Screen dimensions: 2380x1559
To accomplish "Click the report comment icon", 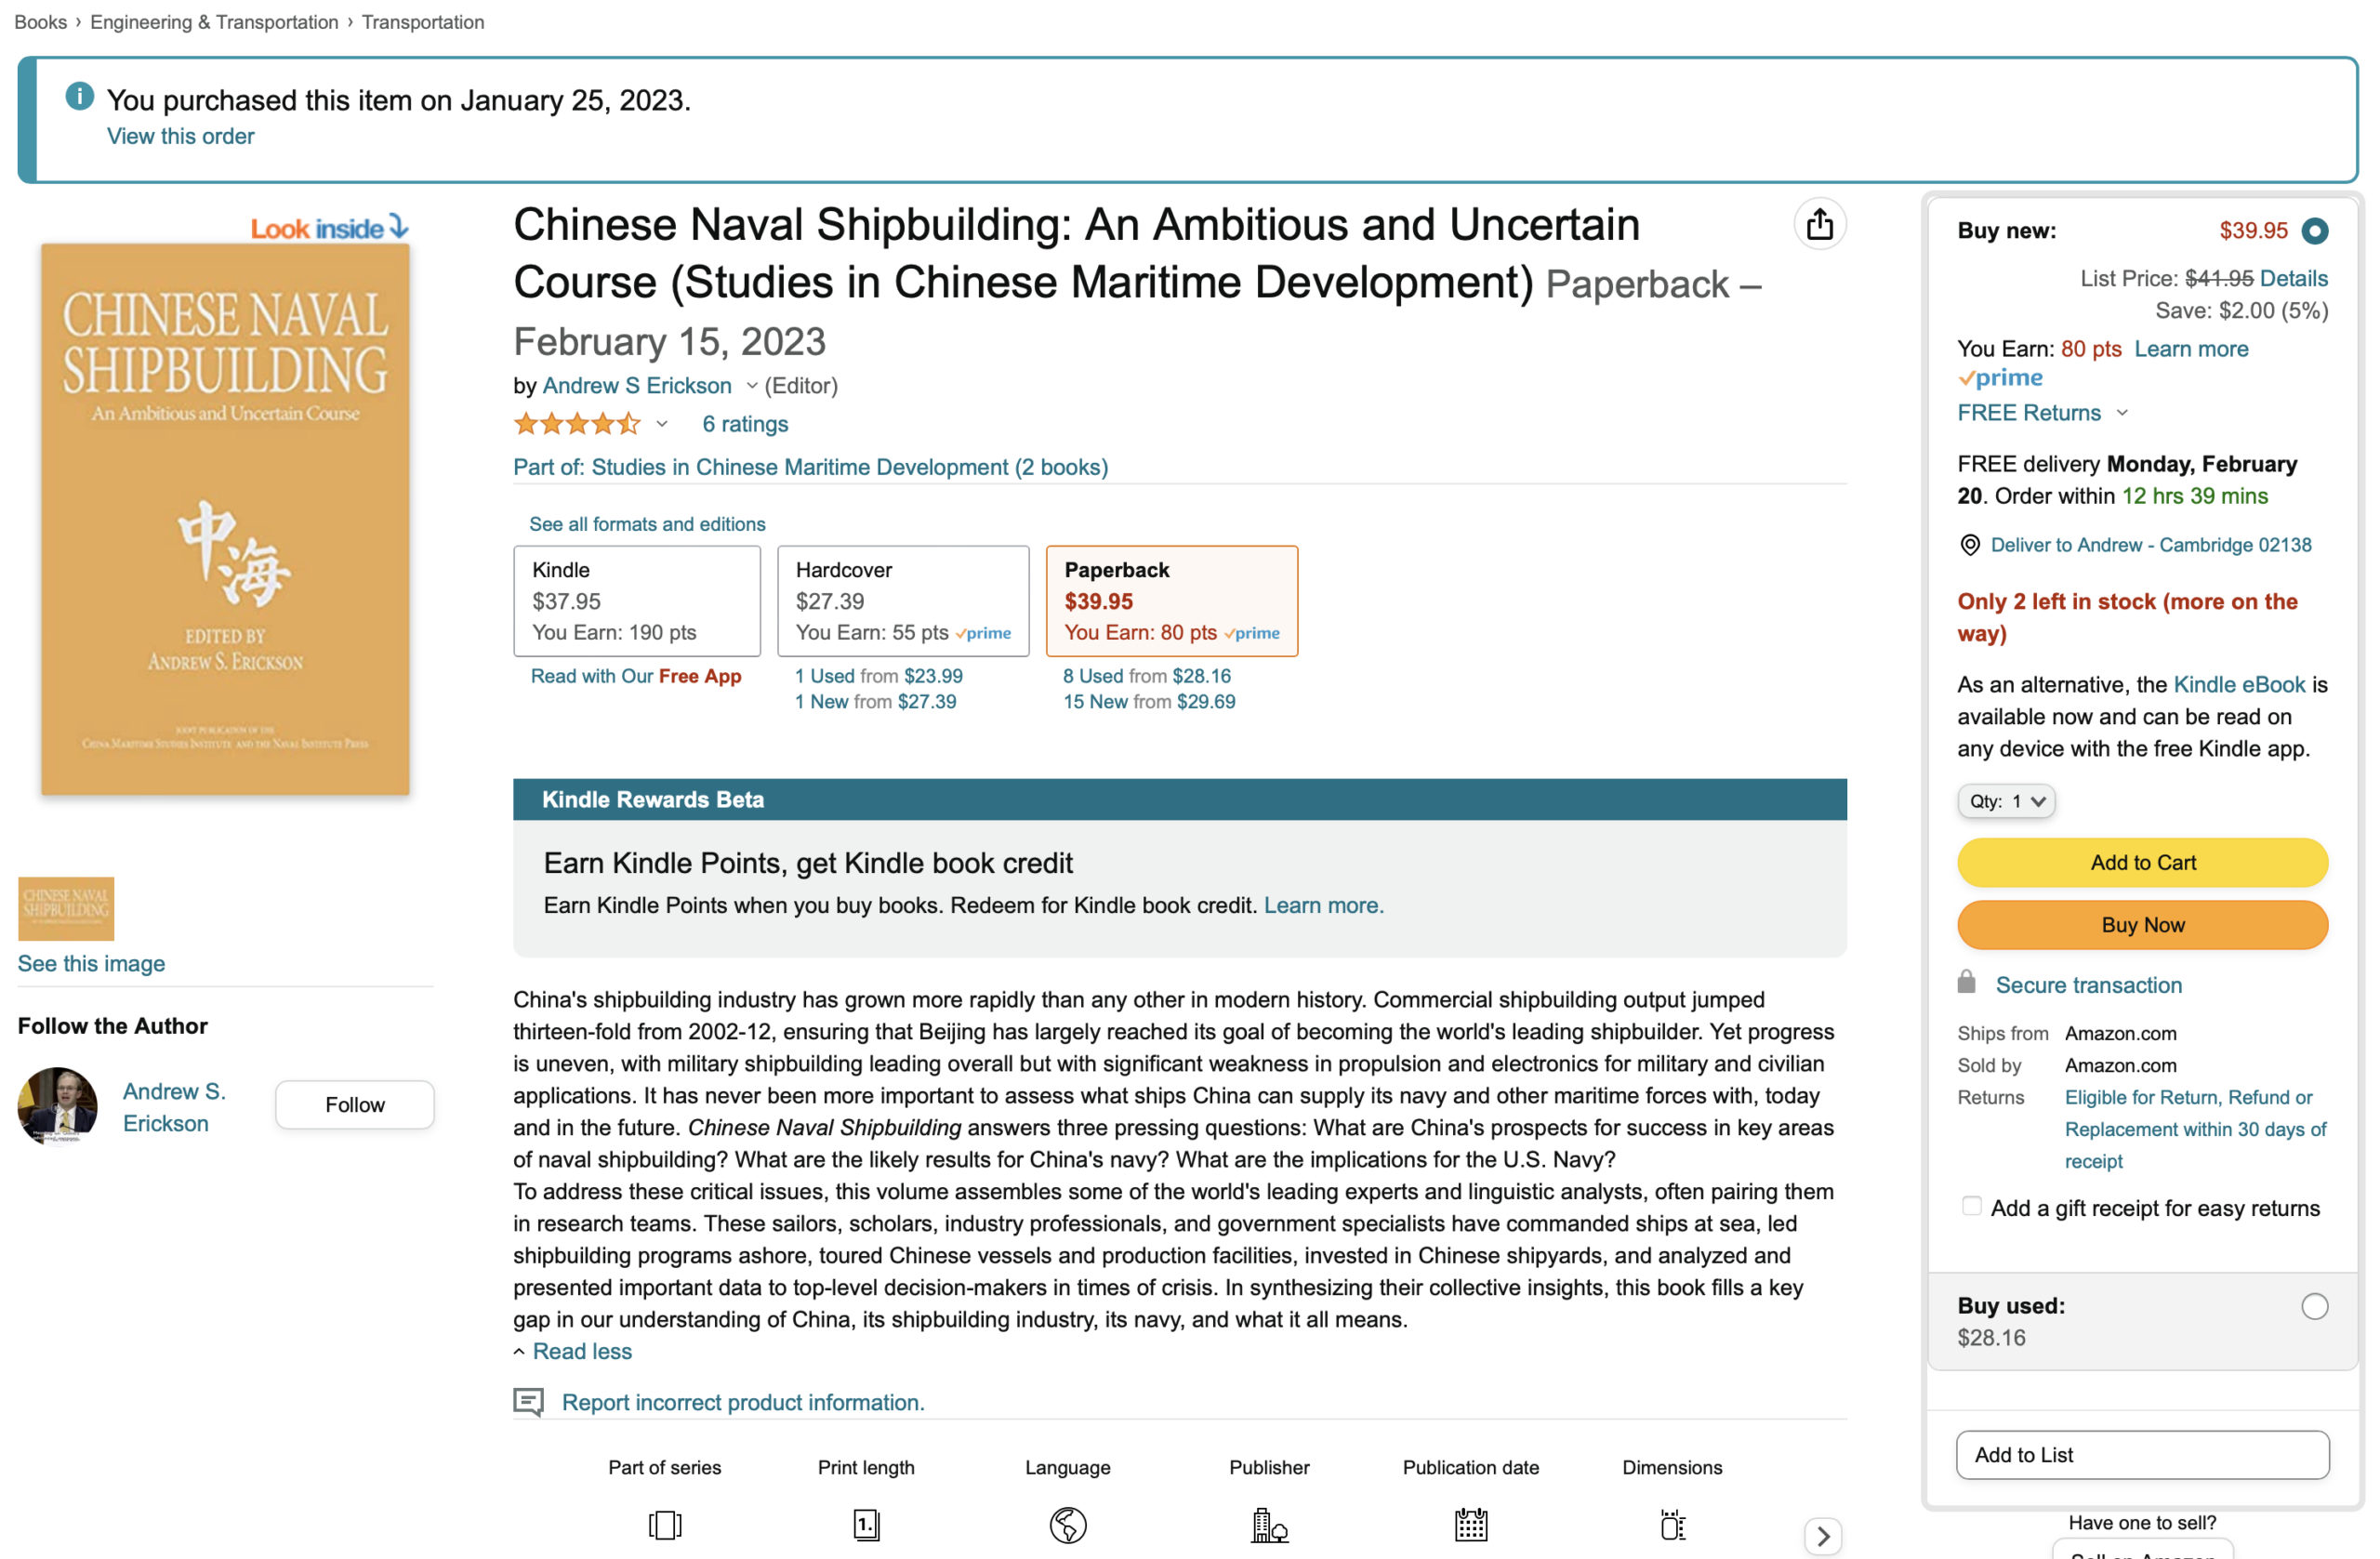I will click(528, 1402).
